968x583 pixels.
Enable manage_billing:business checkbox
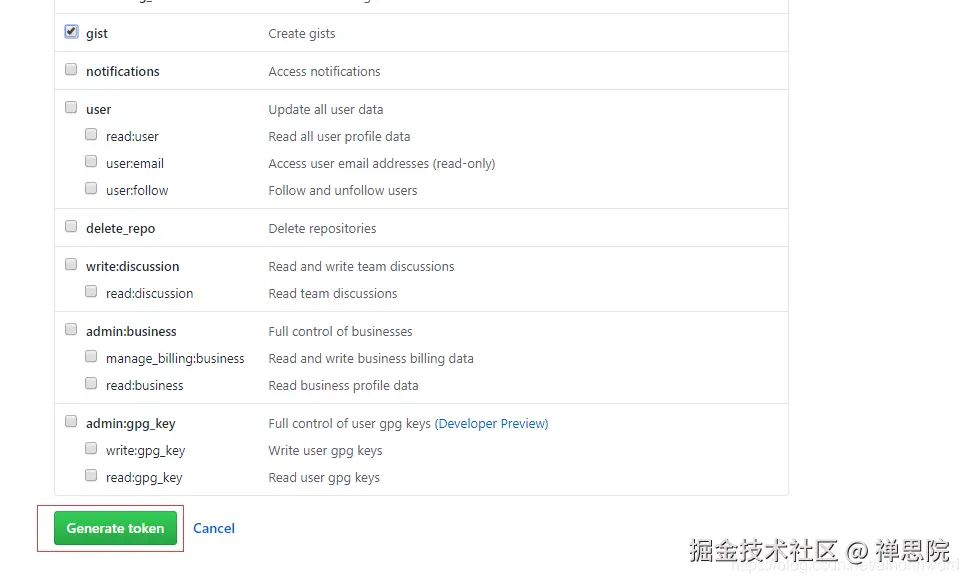click(91, 357)
